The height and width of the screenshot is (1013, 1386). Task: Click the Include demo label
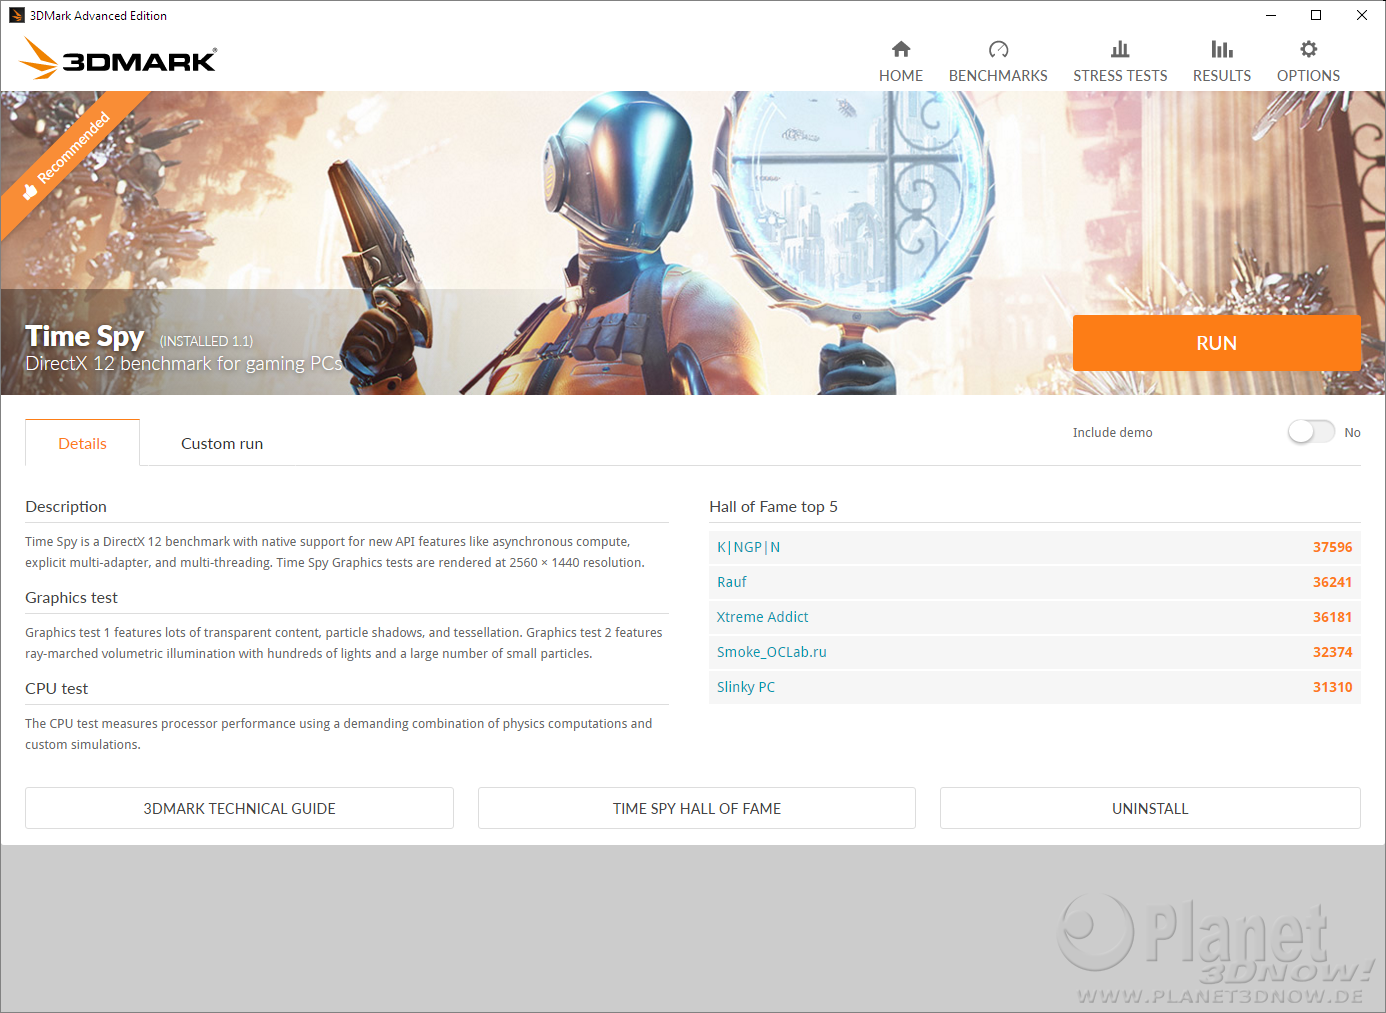1112,432
